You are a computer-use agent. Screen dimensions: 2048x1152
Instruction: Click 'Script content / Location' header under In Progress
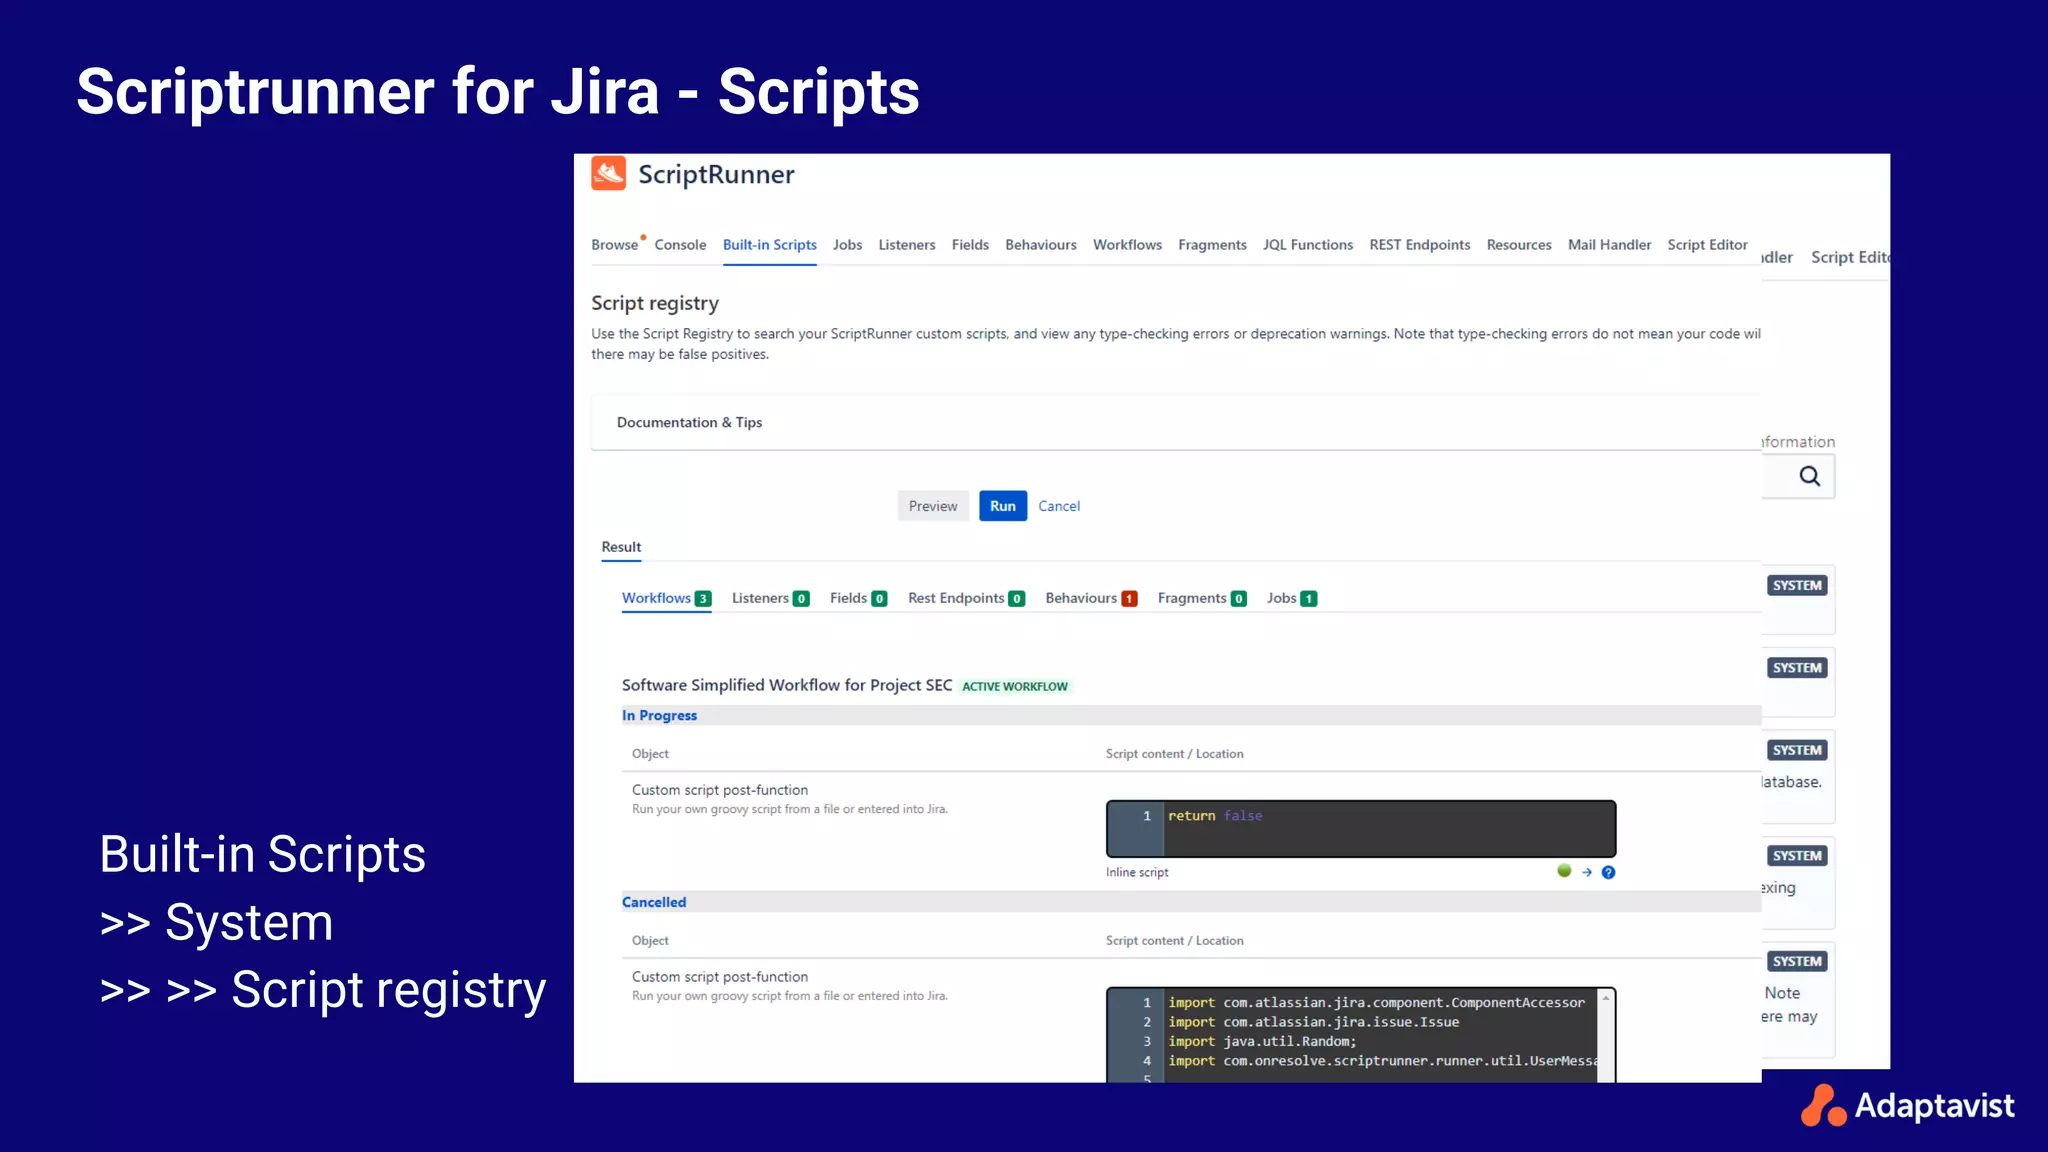pos(1175,754)
